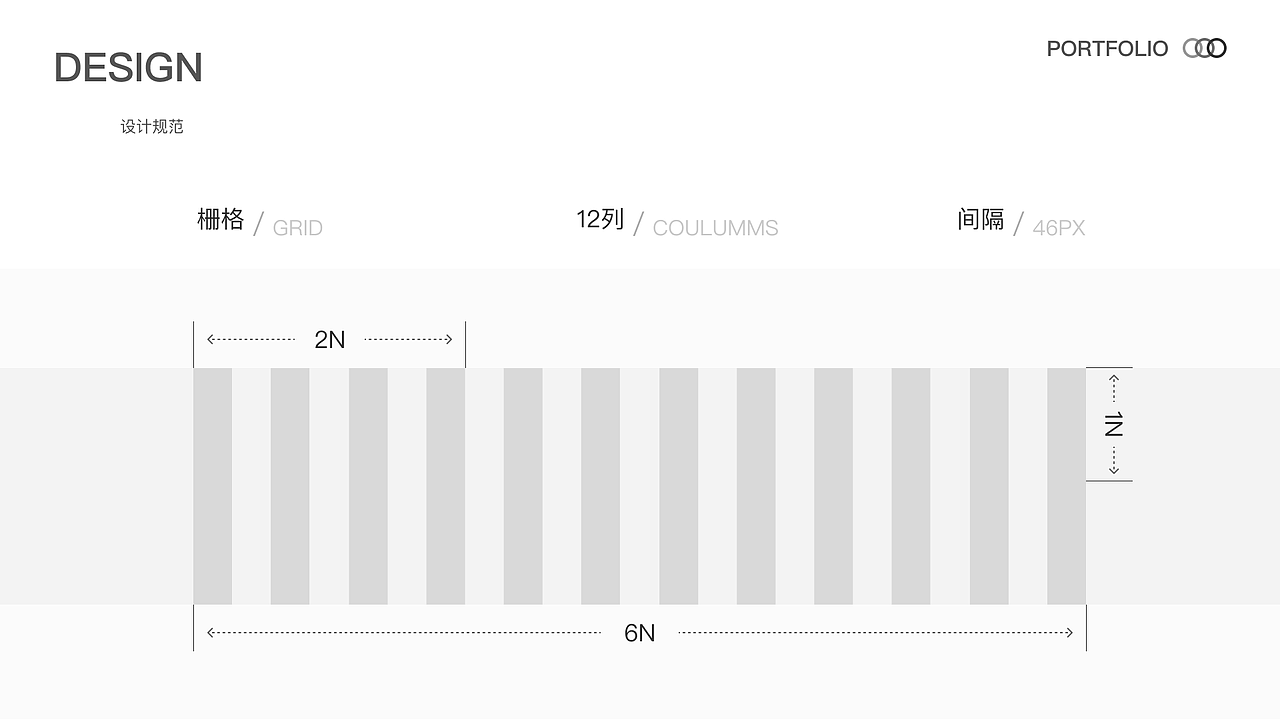Select the 设计规范 subtitle
Viewport: 1280px width, 720px height.
coord(152,127)
